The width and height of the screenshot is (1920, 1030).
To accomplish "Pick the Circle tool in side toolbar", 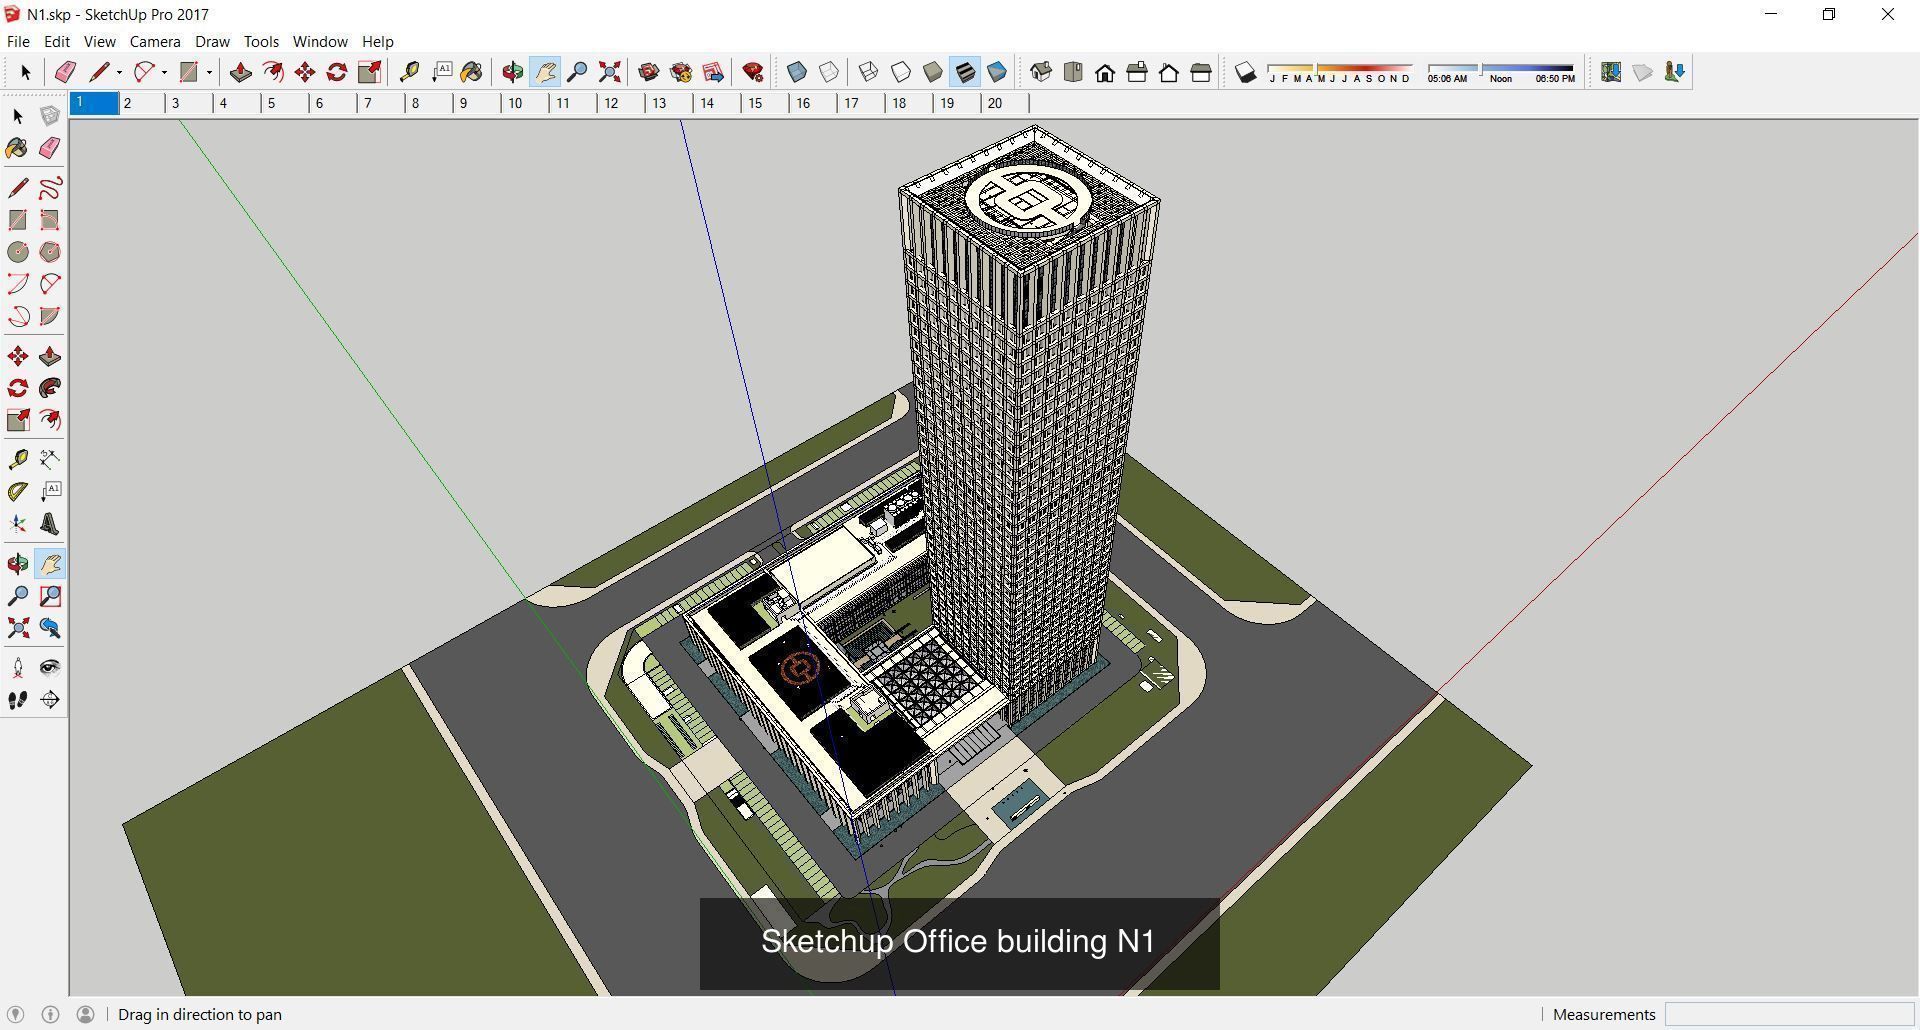I will (x=18, y=252).
